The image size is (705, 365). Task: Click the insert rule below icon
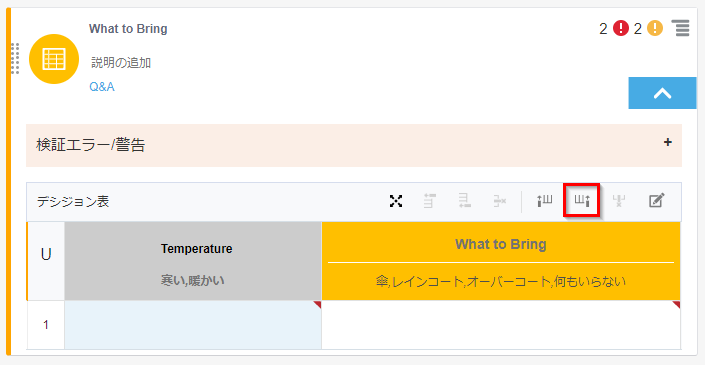click(x=464, y=201)
